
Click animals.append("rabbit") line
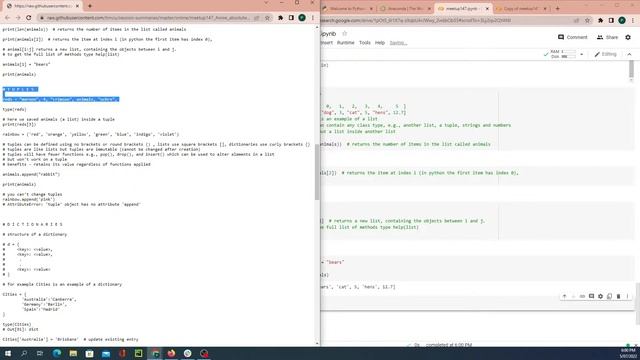pyautogui.click(x=31, y=174)
